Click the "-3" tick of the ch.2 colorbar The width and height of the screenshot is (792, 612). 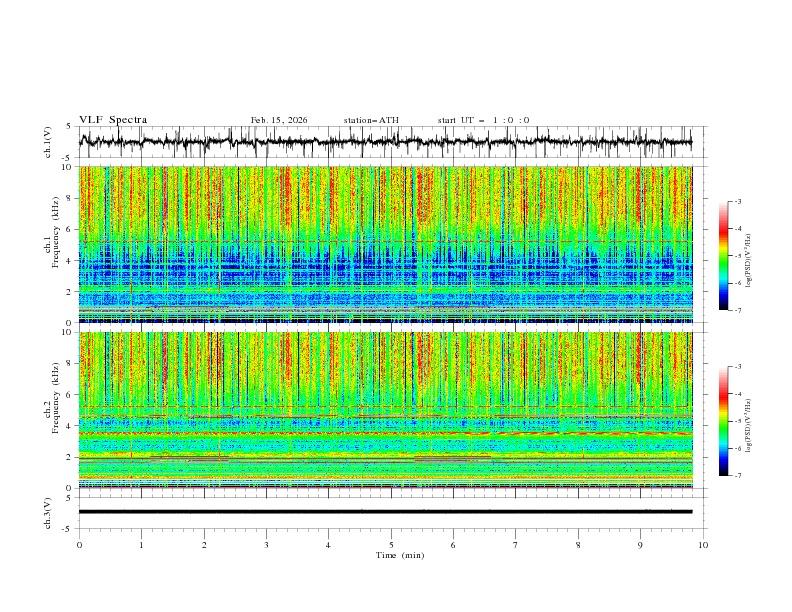pos(737,367)
